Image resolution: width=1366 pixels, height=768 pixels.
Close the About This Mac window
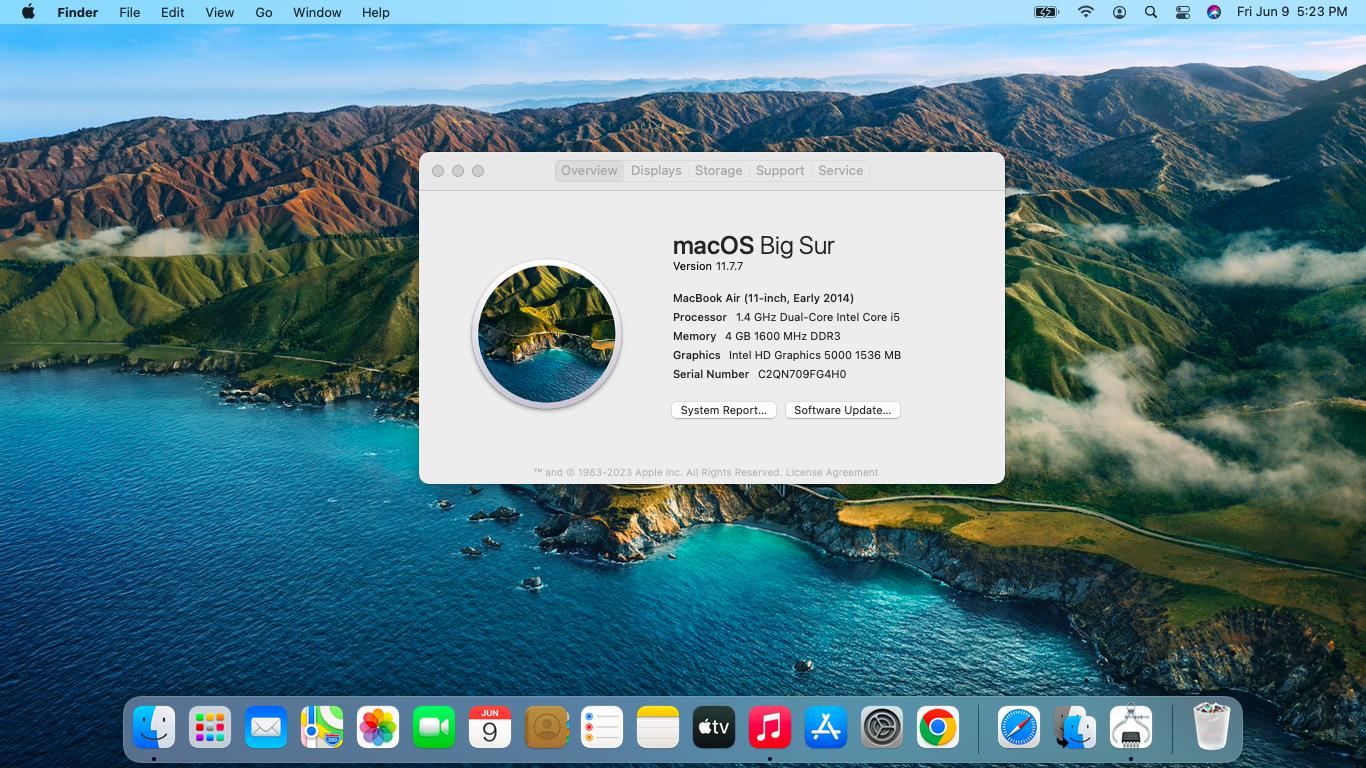[438, 171]
